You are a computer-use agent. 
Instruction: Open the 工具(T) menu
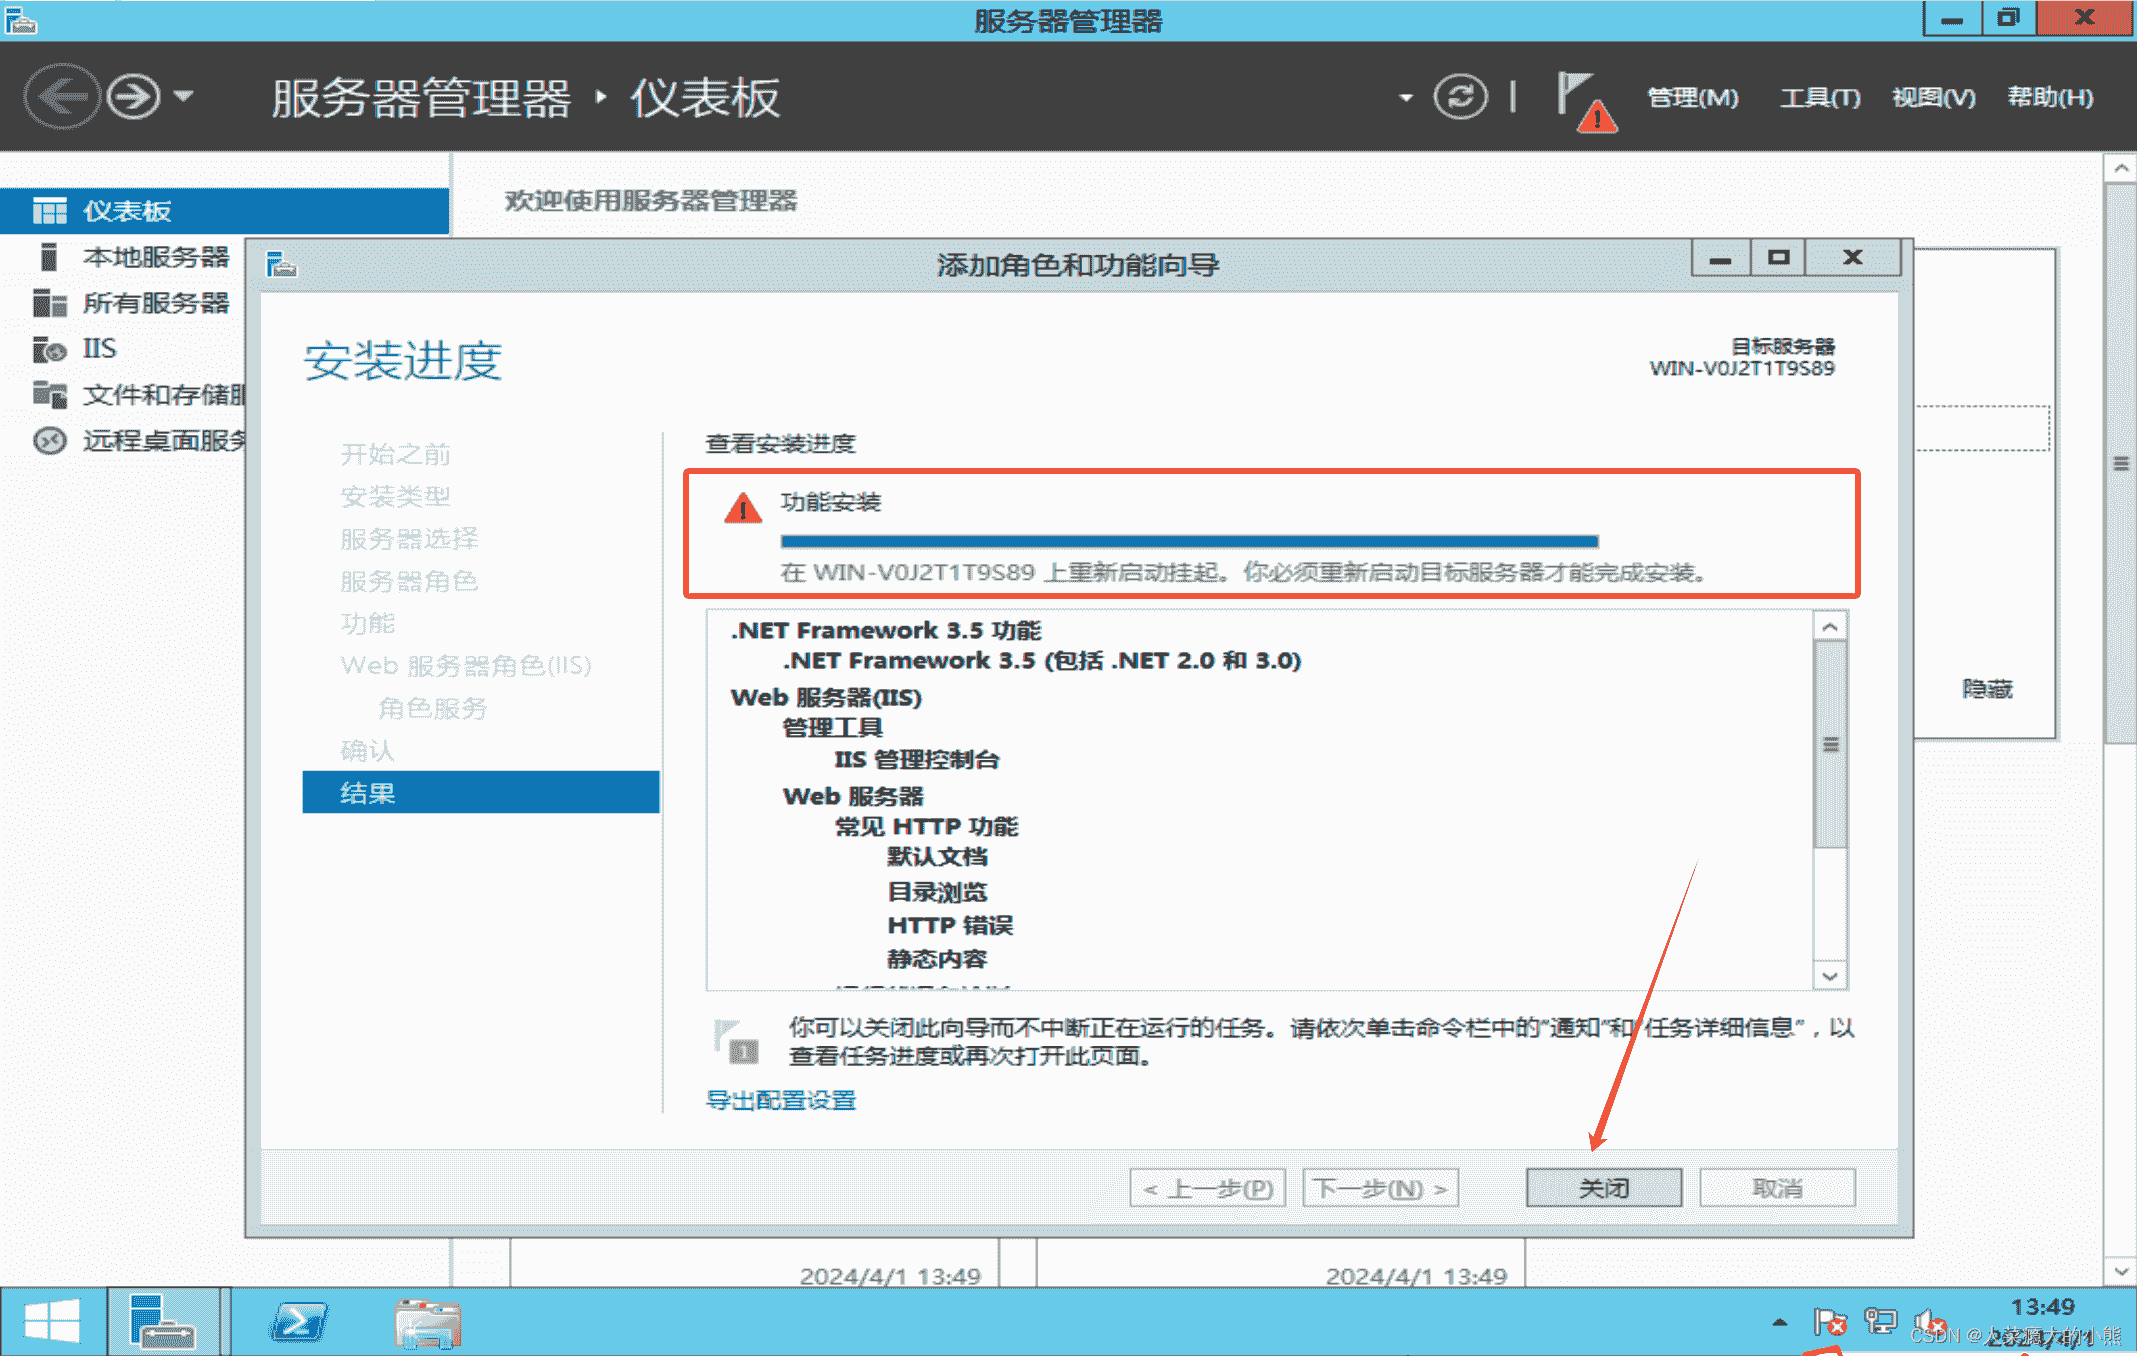[x=1820, y=96]
